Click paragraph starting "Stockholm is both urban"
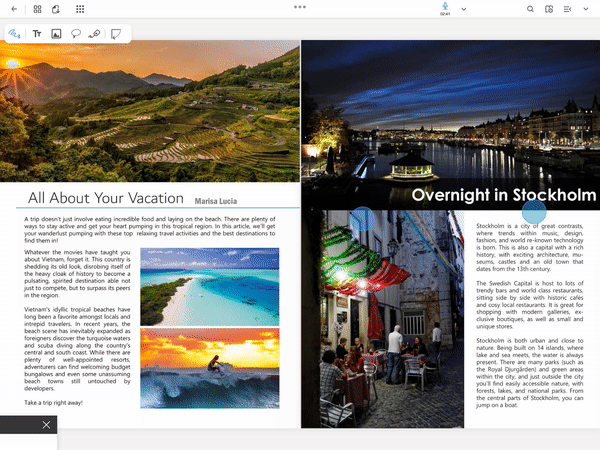This screenshot has width=600, height=450. pos(530,373)
